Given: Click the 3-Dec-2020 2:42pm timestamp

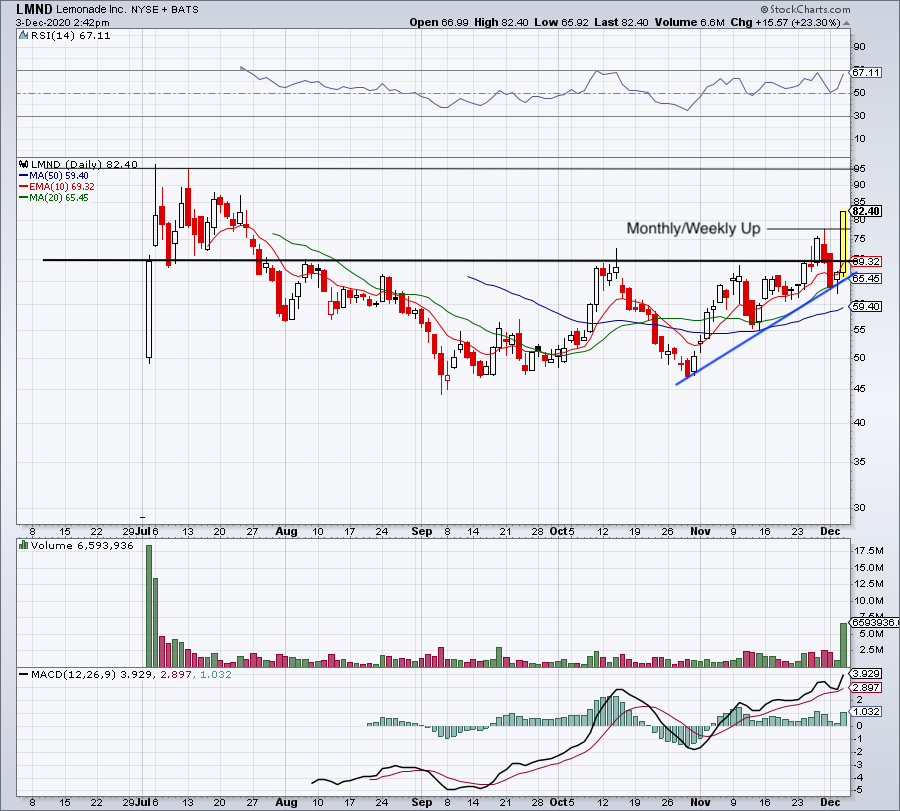Looking at the screenshot, I should (x=63, y=23).
